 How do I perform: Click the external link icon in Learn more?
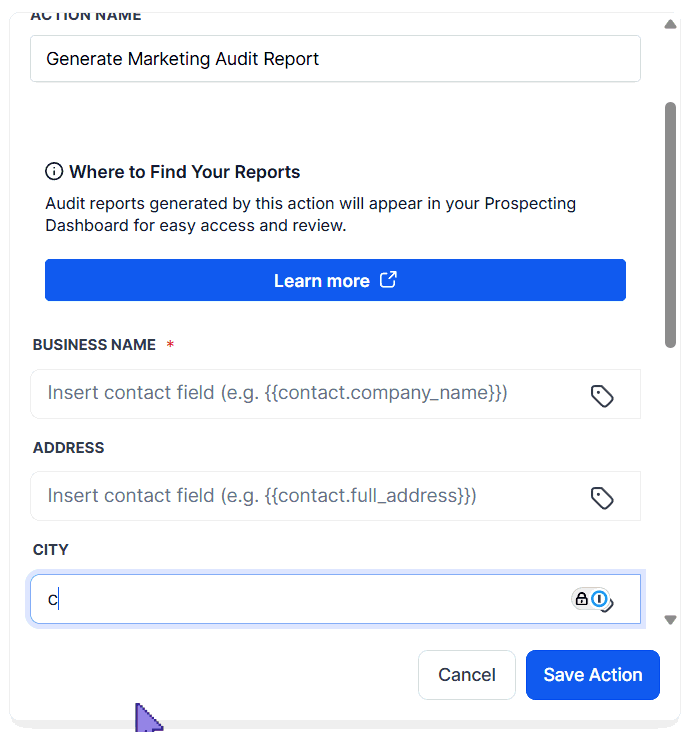(388, 280)
